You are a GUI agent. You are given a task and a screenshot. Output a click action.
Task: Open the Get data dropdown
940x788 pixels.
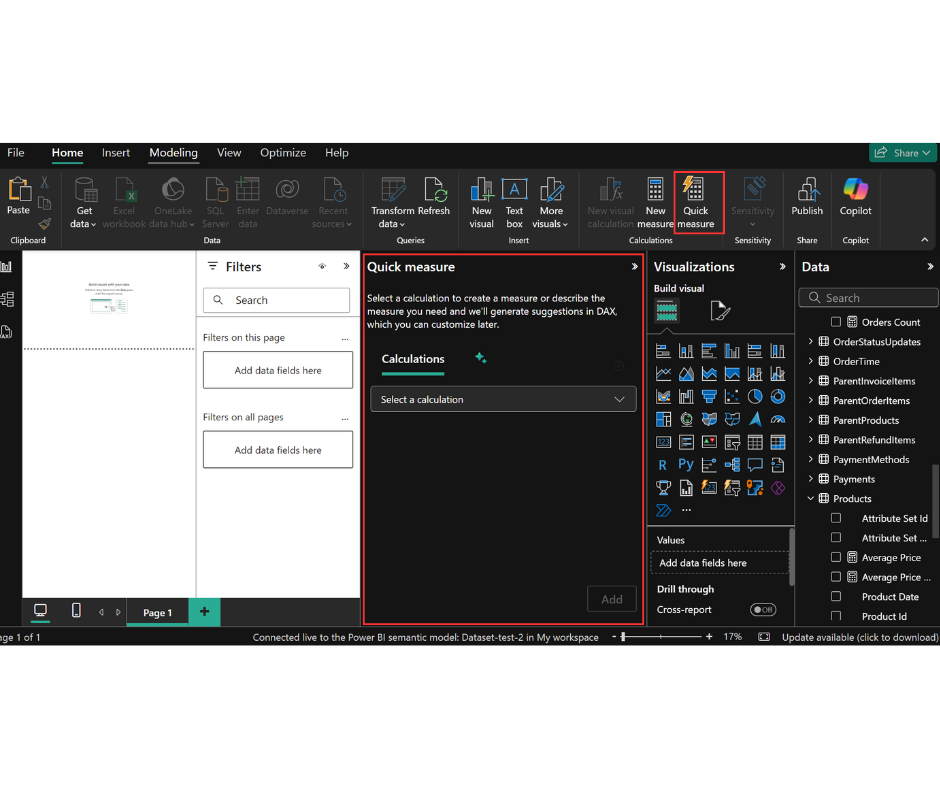83,203
